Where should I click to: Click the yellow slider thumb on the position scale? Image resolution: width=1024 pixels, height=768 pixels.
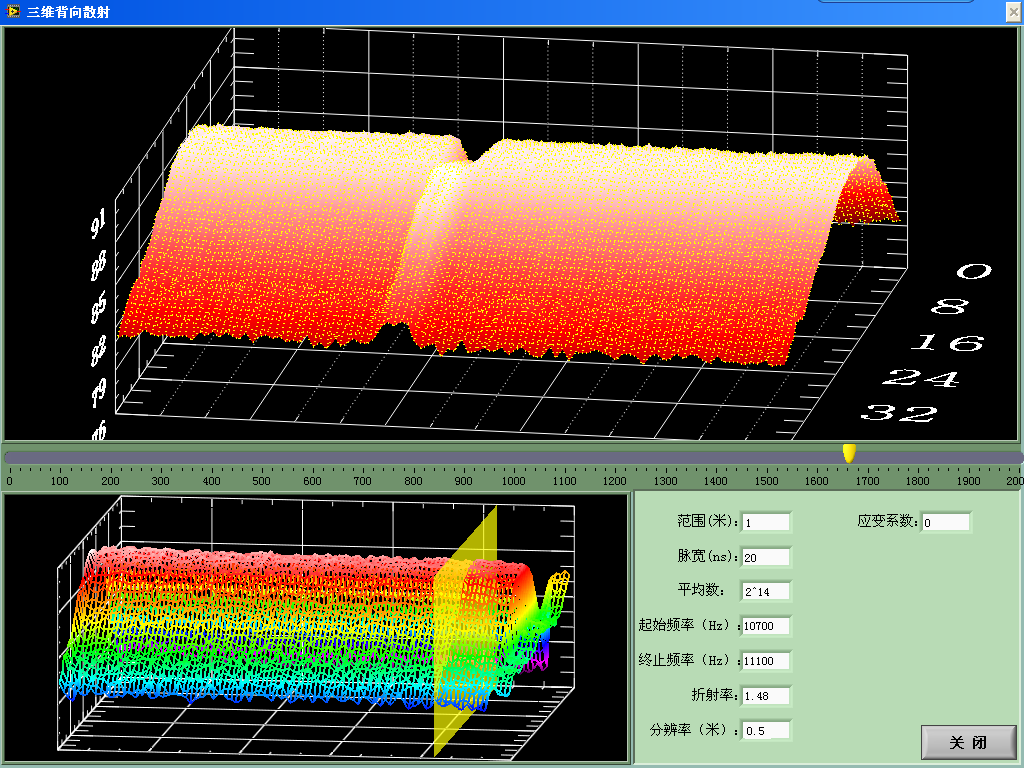point(849,453)
